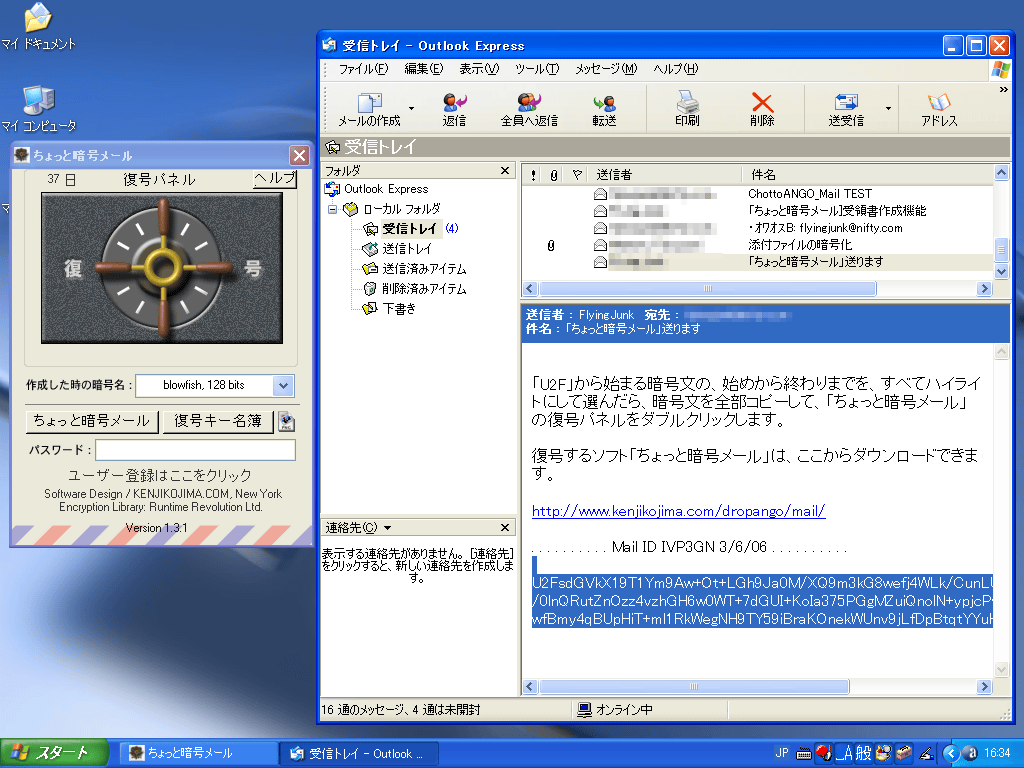The image size is (1024, 768).
Task: Open the 送受信 dropdown arrow
Action: 888,108
